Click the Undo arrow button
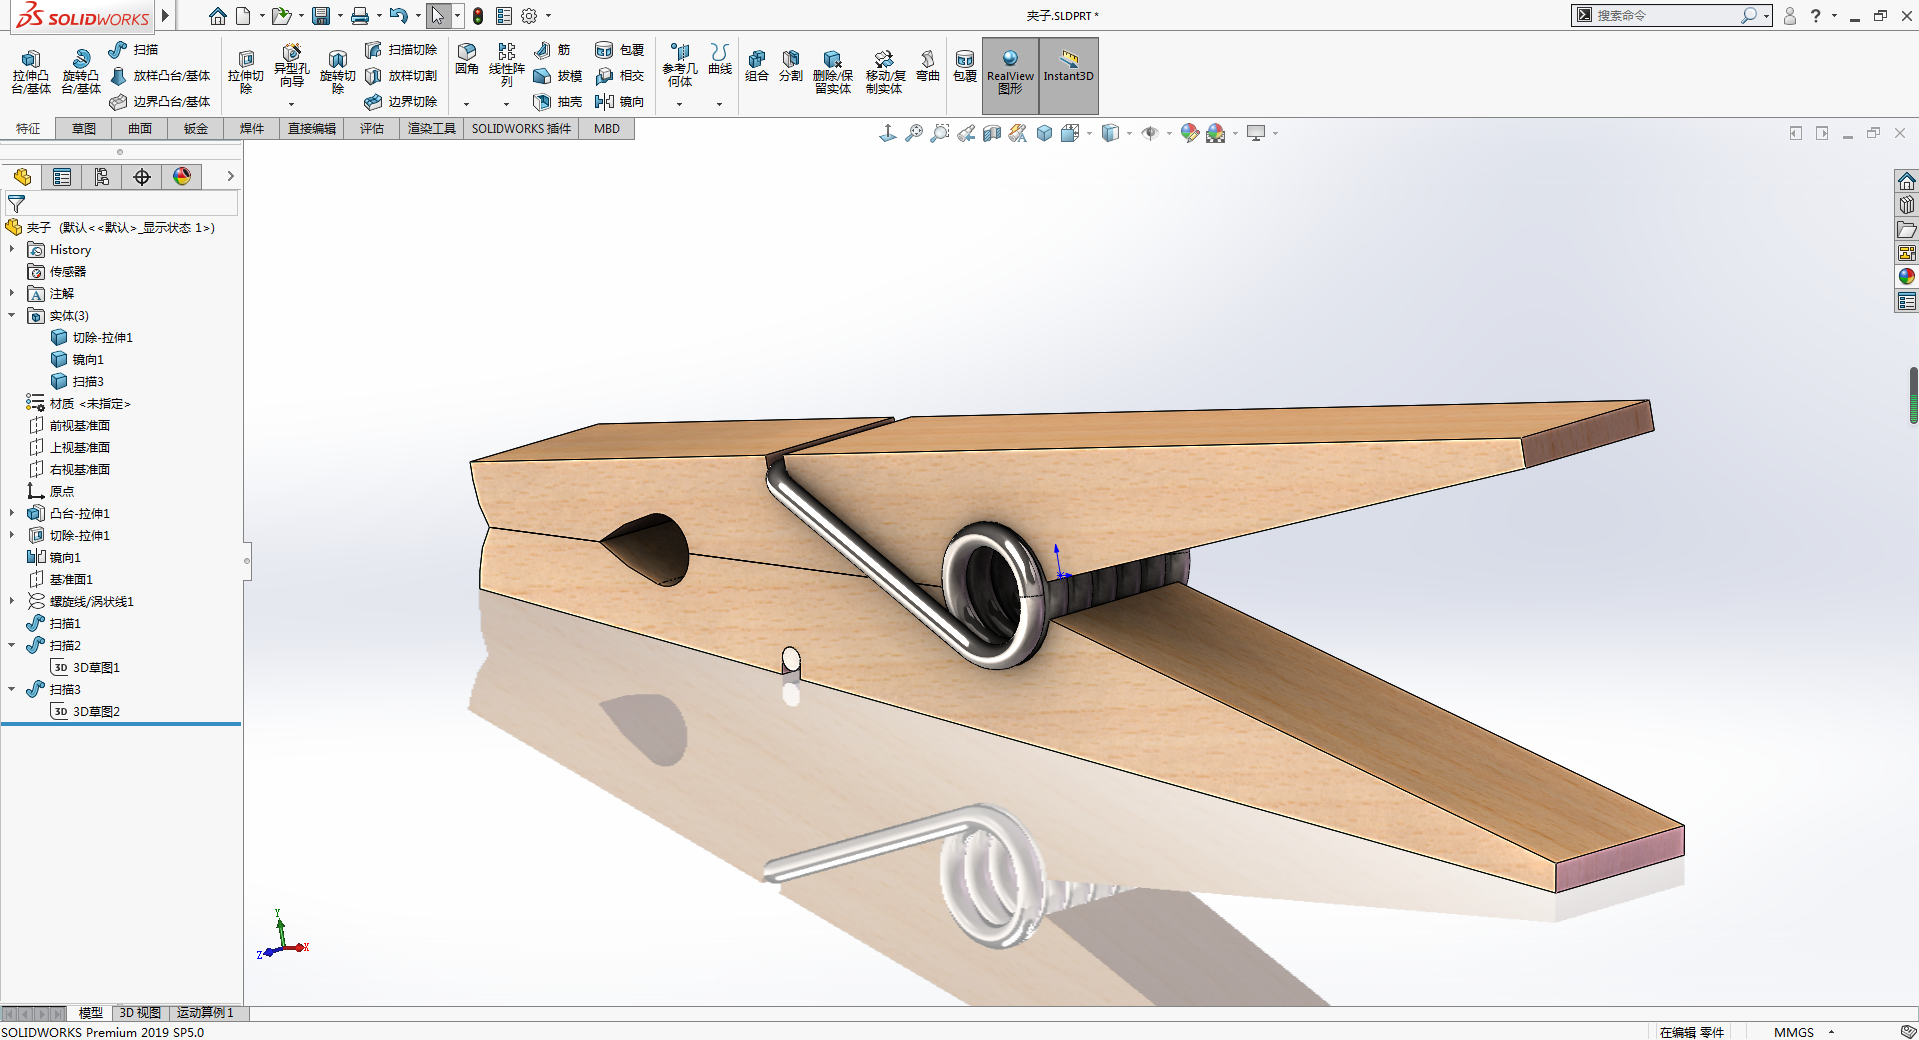 [x=398, y=16]
